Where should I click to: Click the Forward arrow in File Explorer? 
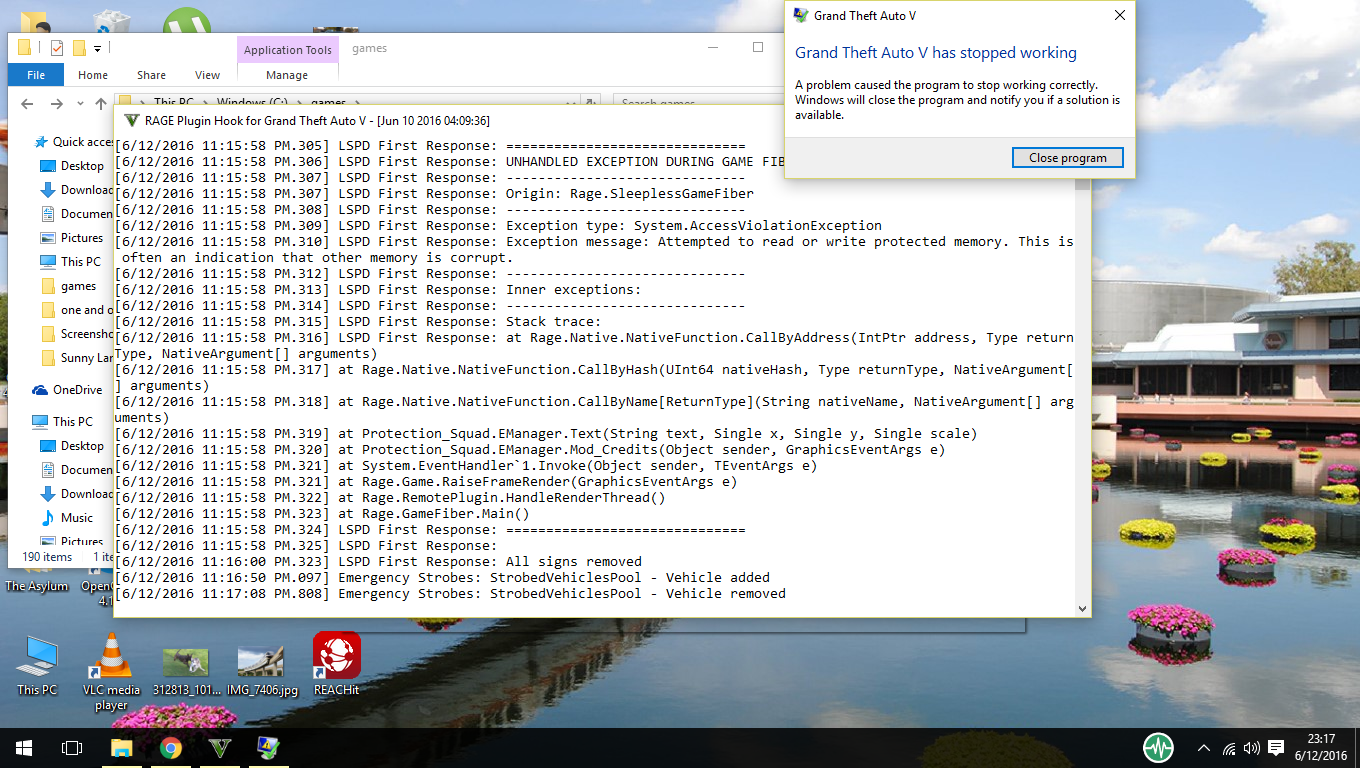coord(57,104)
